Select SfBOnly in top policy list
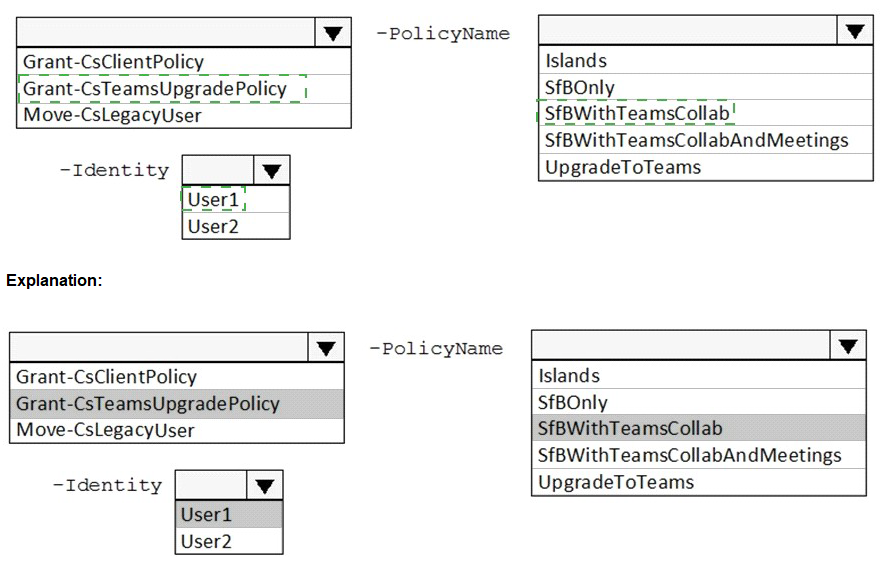The width and height of the screenshot is (881, 568). point(580,87)
